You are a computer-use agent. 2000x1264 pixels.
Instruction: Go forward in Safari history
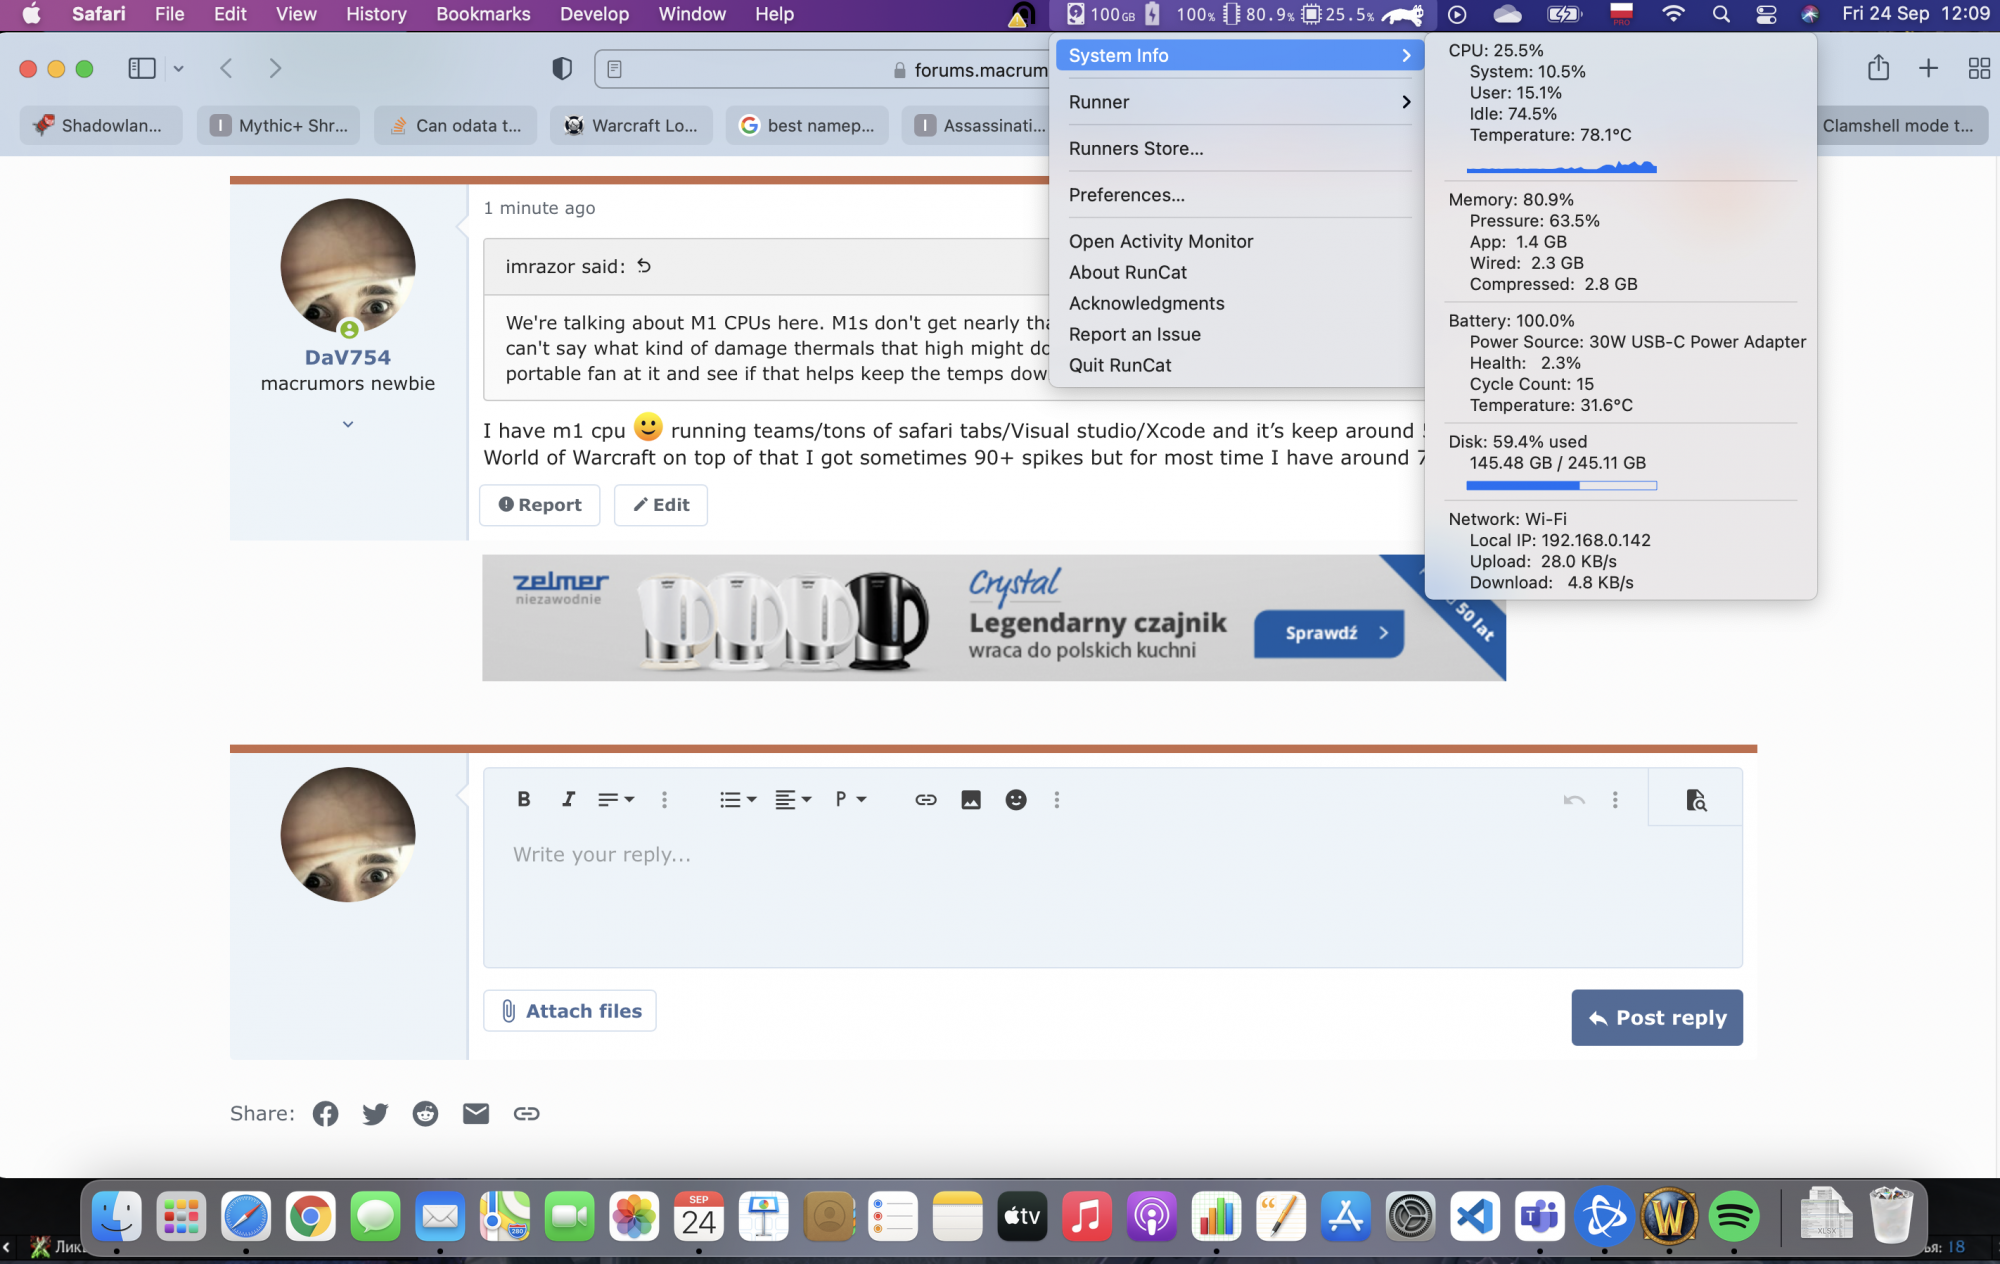(275, 68)
